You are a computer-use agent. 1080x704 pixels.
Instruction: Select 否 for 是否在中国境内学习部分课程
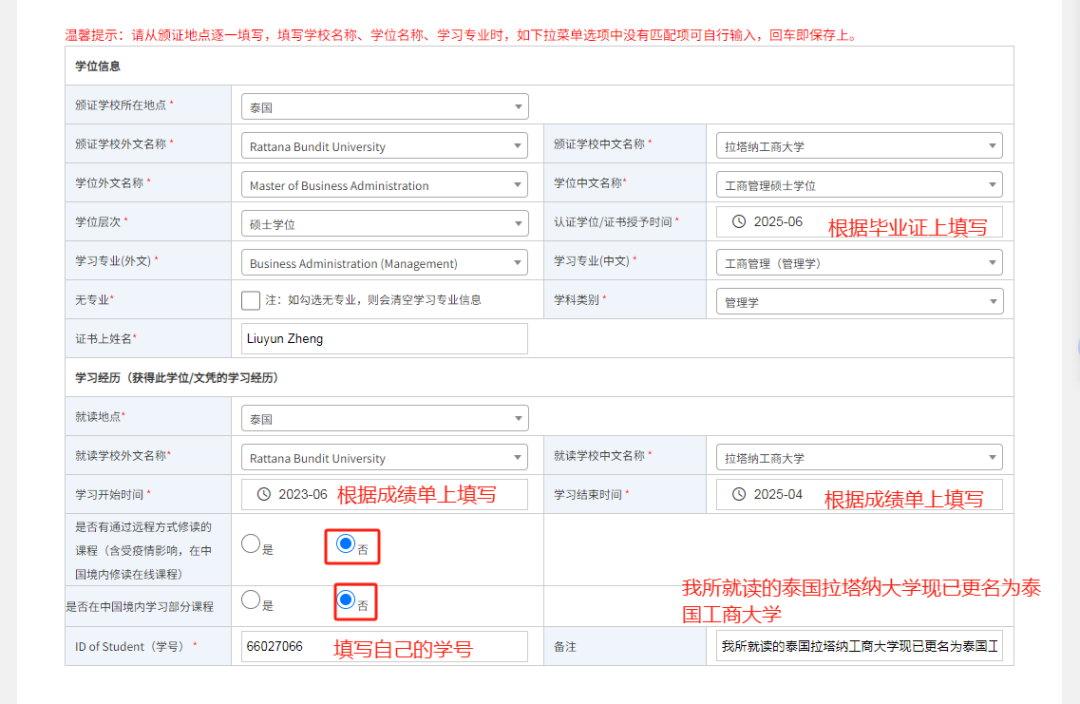[x=346, y=601]
